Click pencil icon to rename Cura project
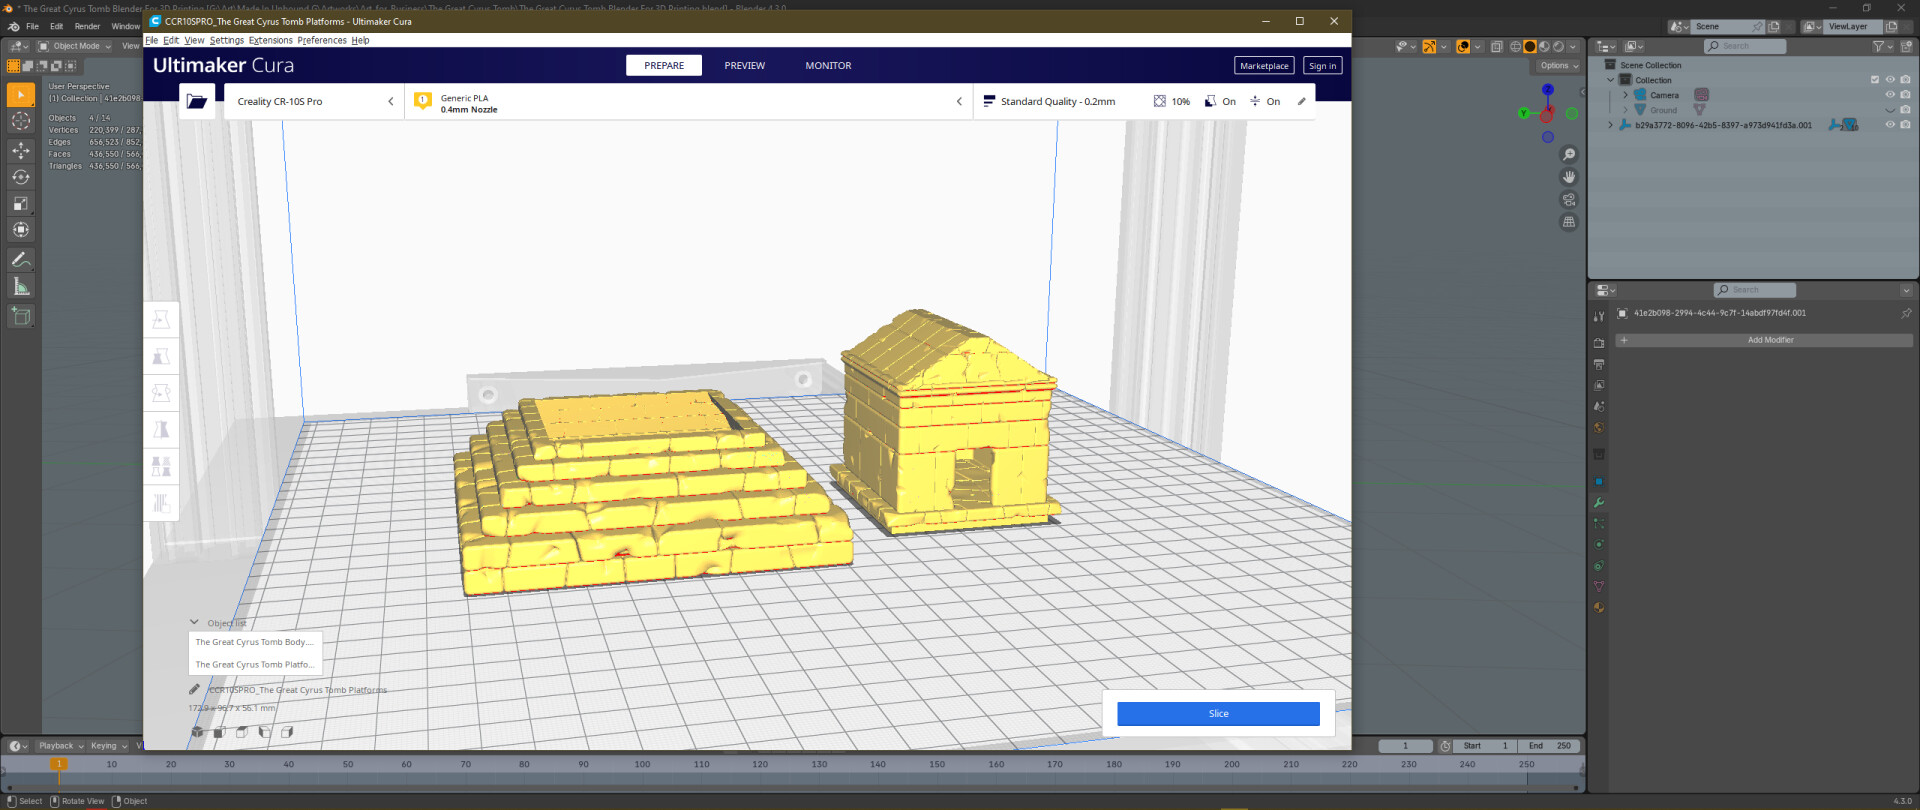The image size is (1920, 810). [194, 689]
